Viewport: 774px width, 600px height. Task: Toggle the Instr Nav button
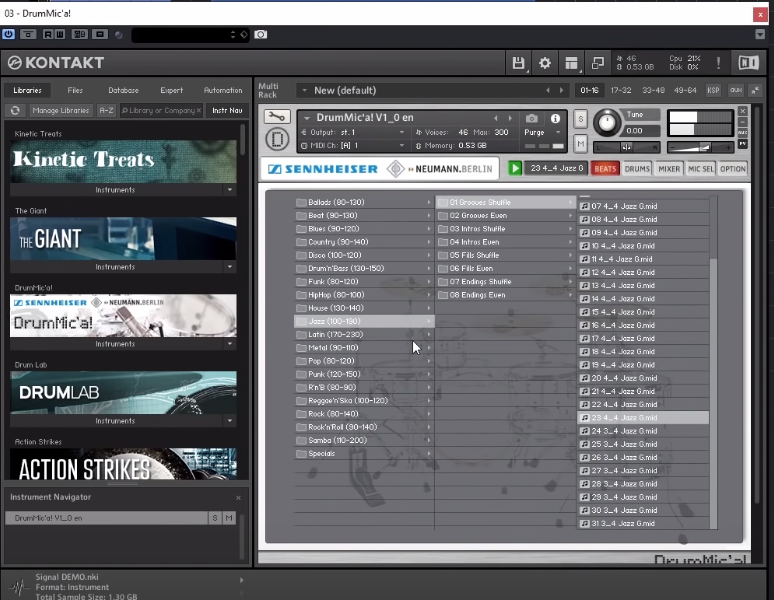pyautogui.click(x=227, y=110)
